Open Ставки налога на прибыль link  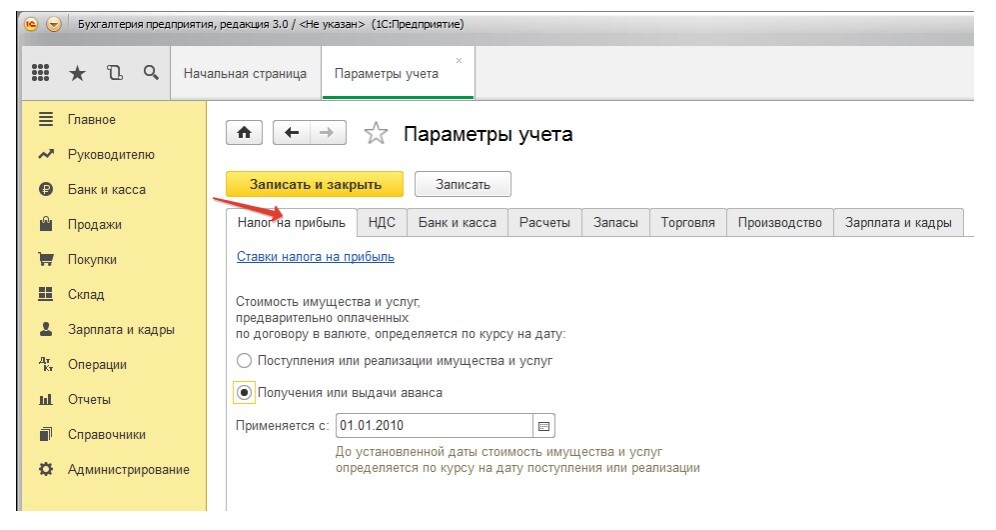pos(315,257)
